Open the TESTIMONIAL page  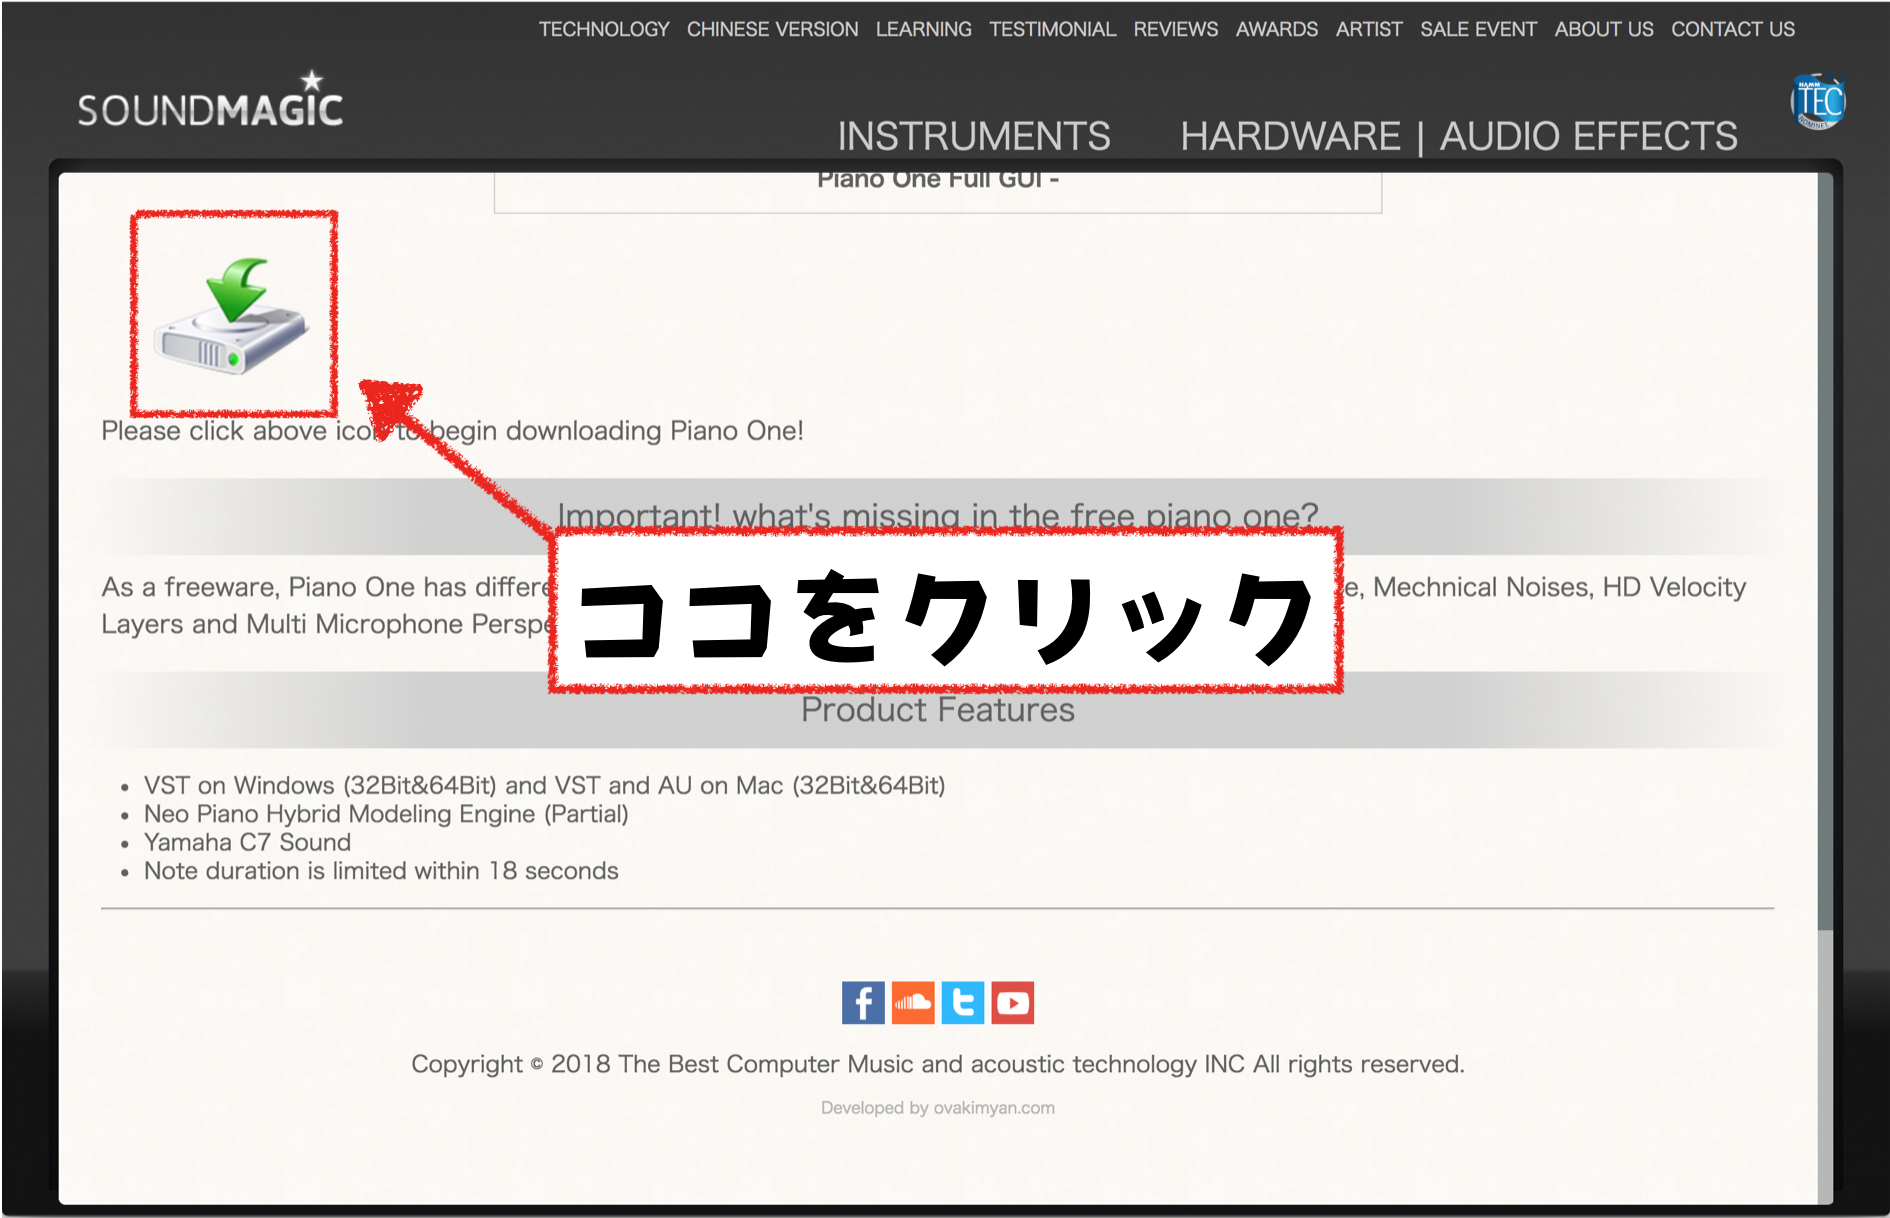(x=1052, y=29)
